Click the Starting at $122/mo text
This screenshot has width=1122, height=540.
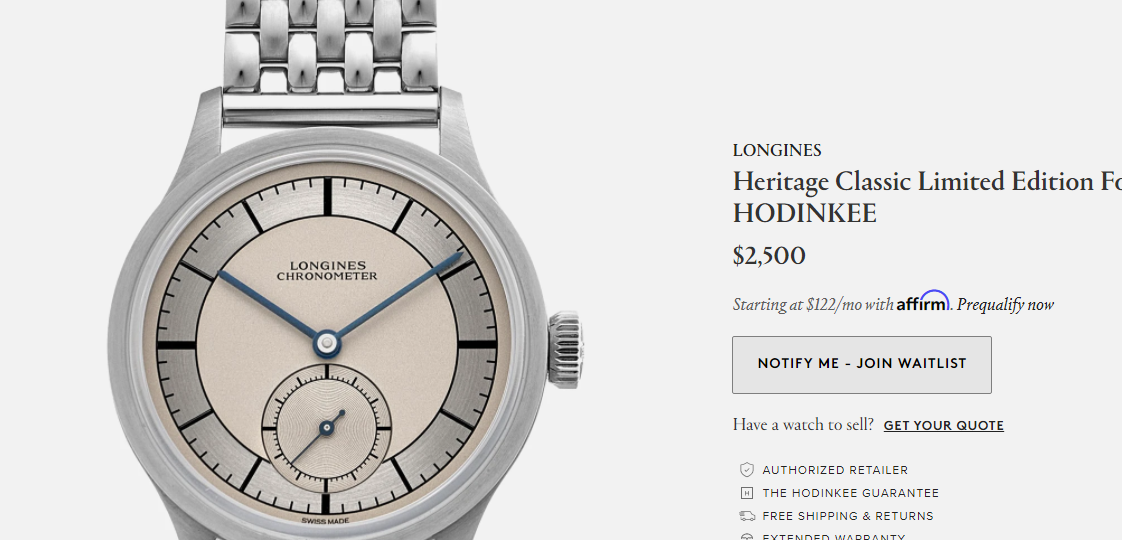coord(812,304)
